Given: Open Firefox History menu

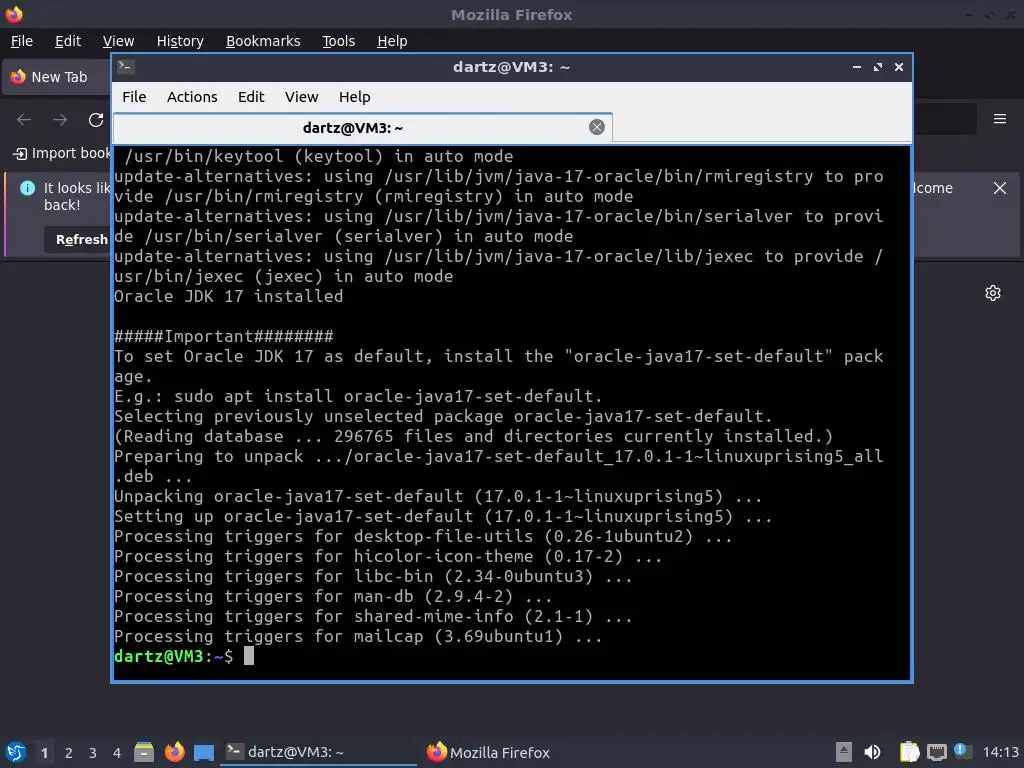Looking at the screenshot, I should click(180, 40).
